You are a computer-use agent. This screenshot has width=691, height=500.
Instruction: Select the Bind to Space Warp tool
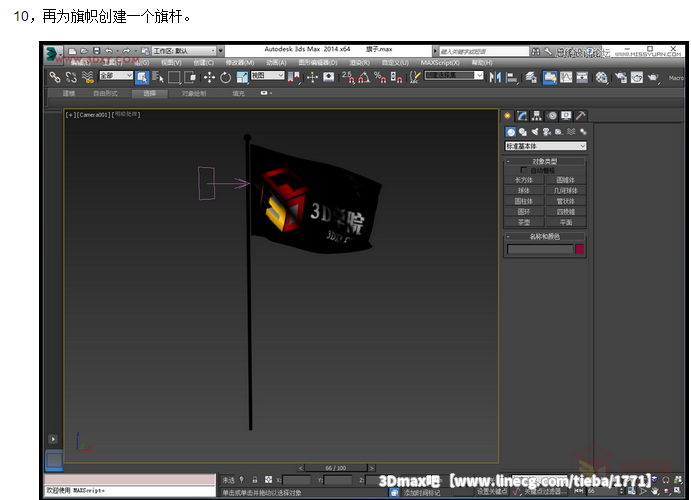88,78
